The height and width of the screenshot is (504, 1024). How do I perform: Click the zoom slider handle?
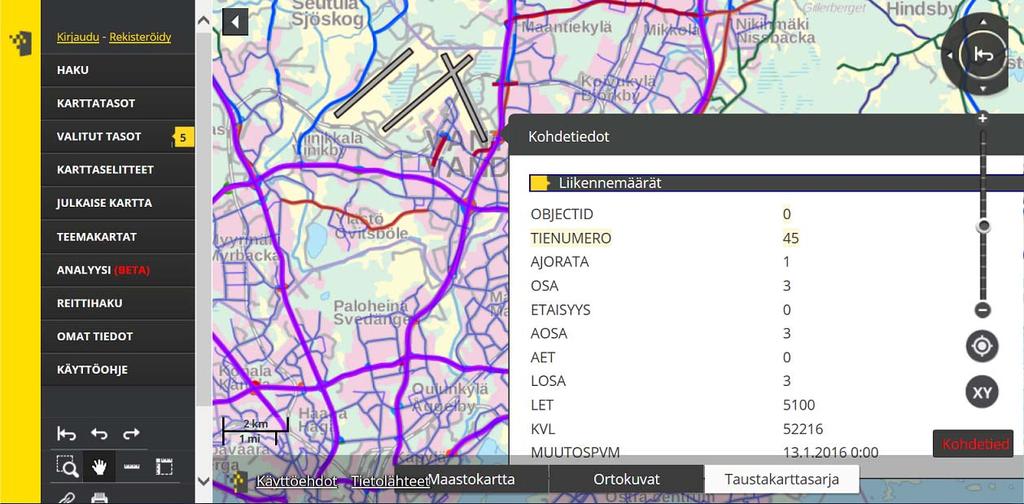tap(983, 226)
